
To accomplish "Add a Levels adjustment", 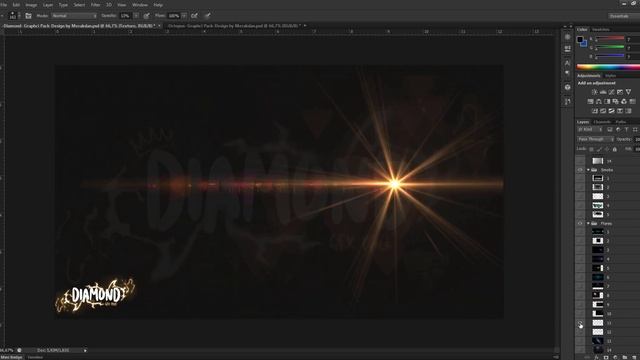I will (603, 92).
